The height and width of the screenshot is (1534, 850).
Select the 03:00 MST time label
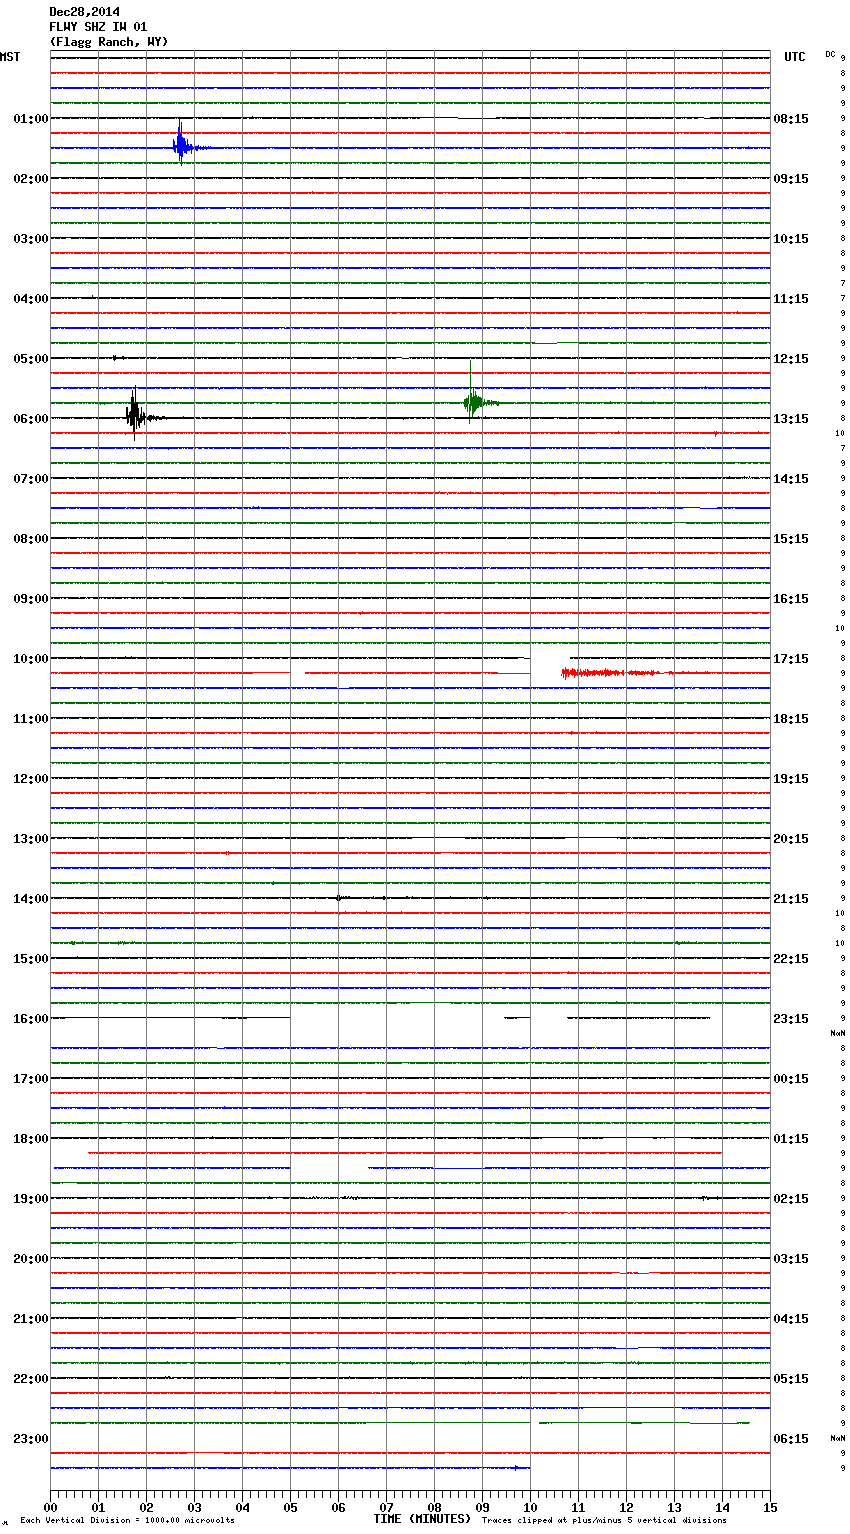point(31,239)
